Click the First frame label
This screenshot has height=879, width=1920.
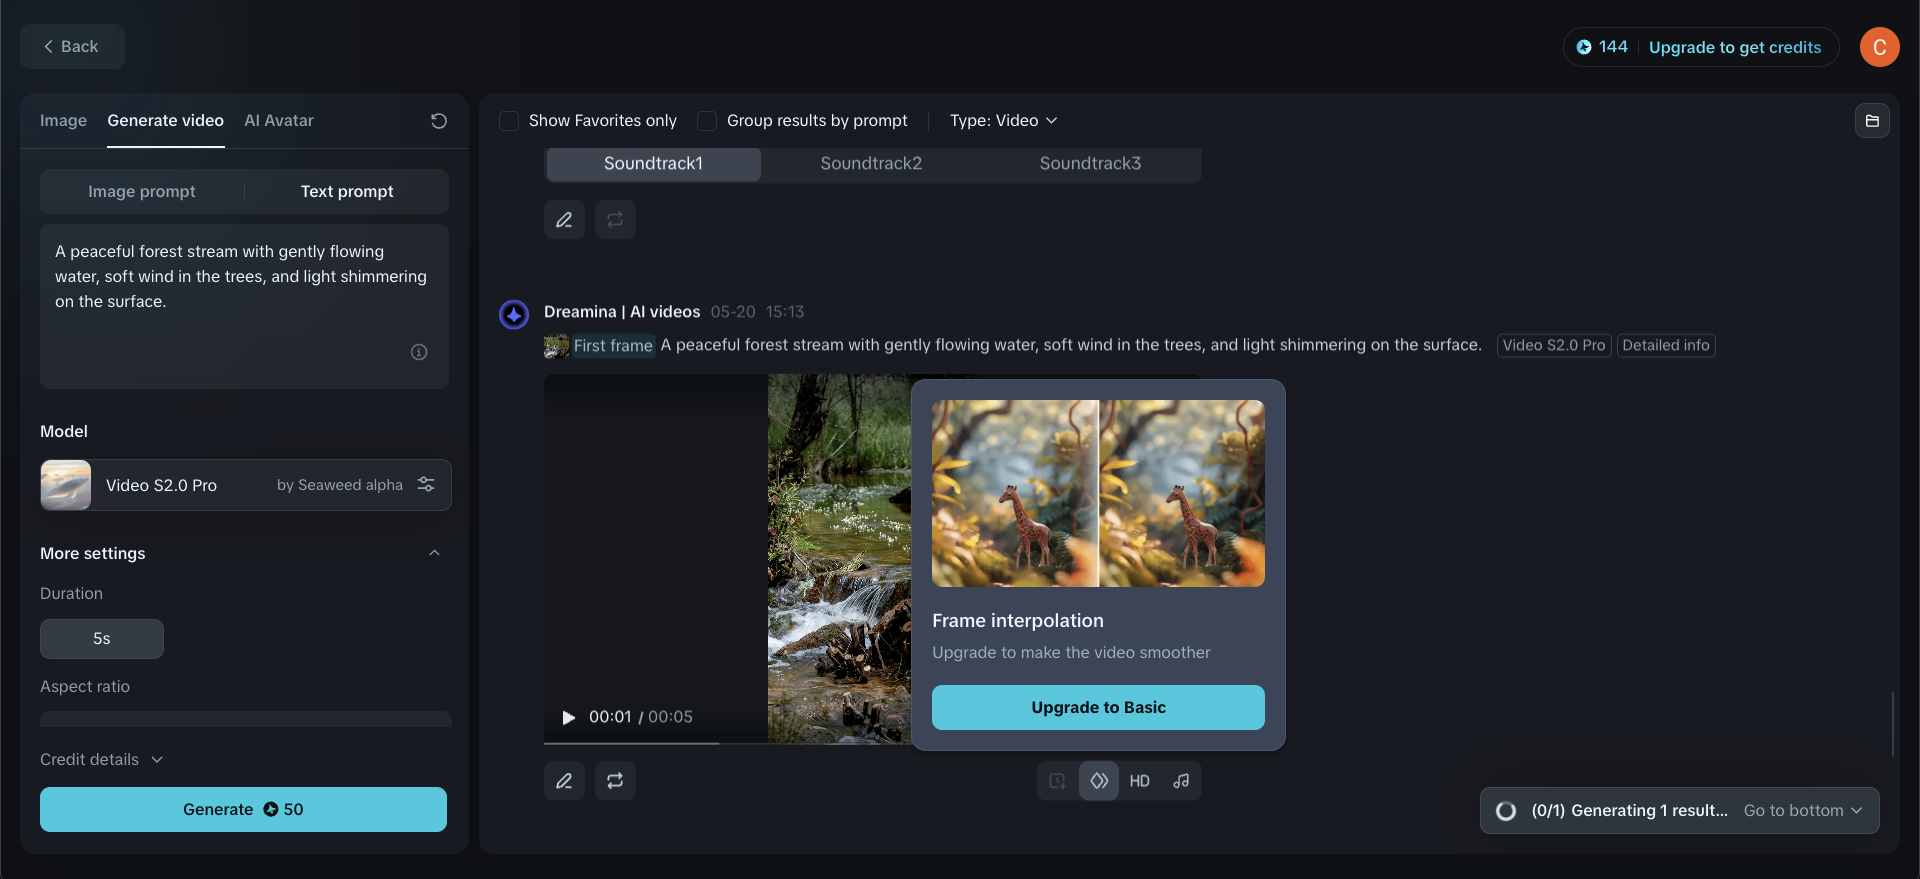613,346
